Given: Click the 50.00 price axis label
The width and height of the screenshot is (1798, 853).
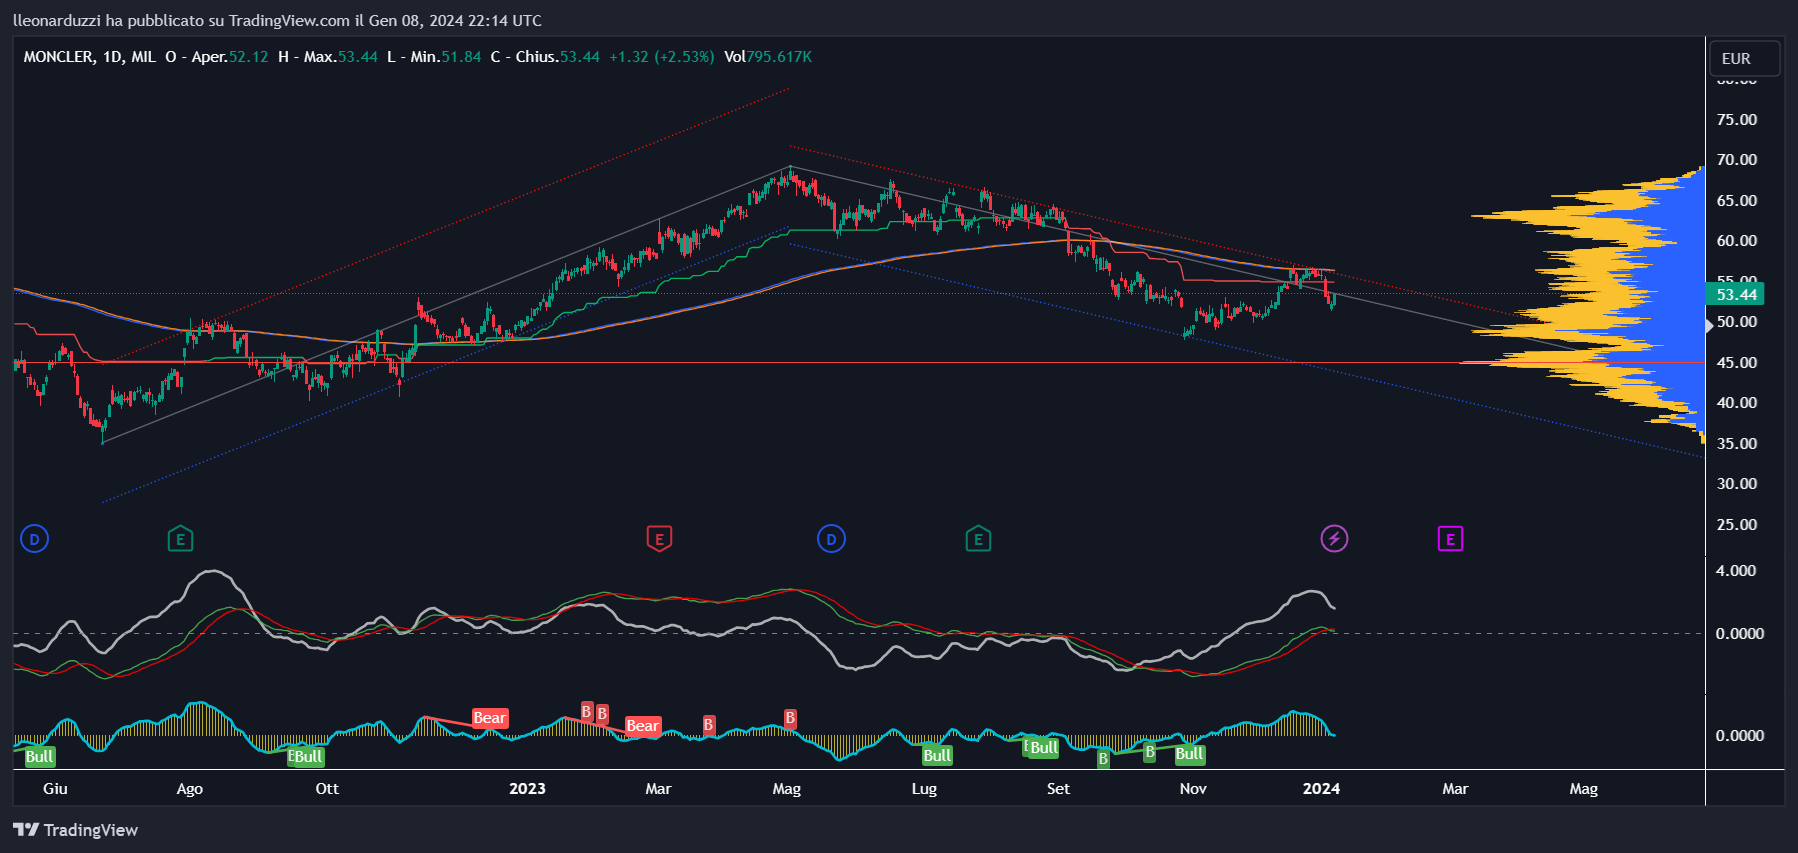Looking at the screenshot, I should [1736, 321].
